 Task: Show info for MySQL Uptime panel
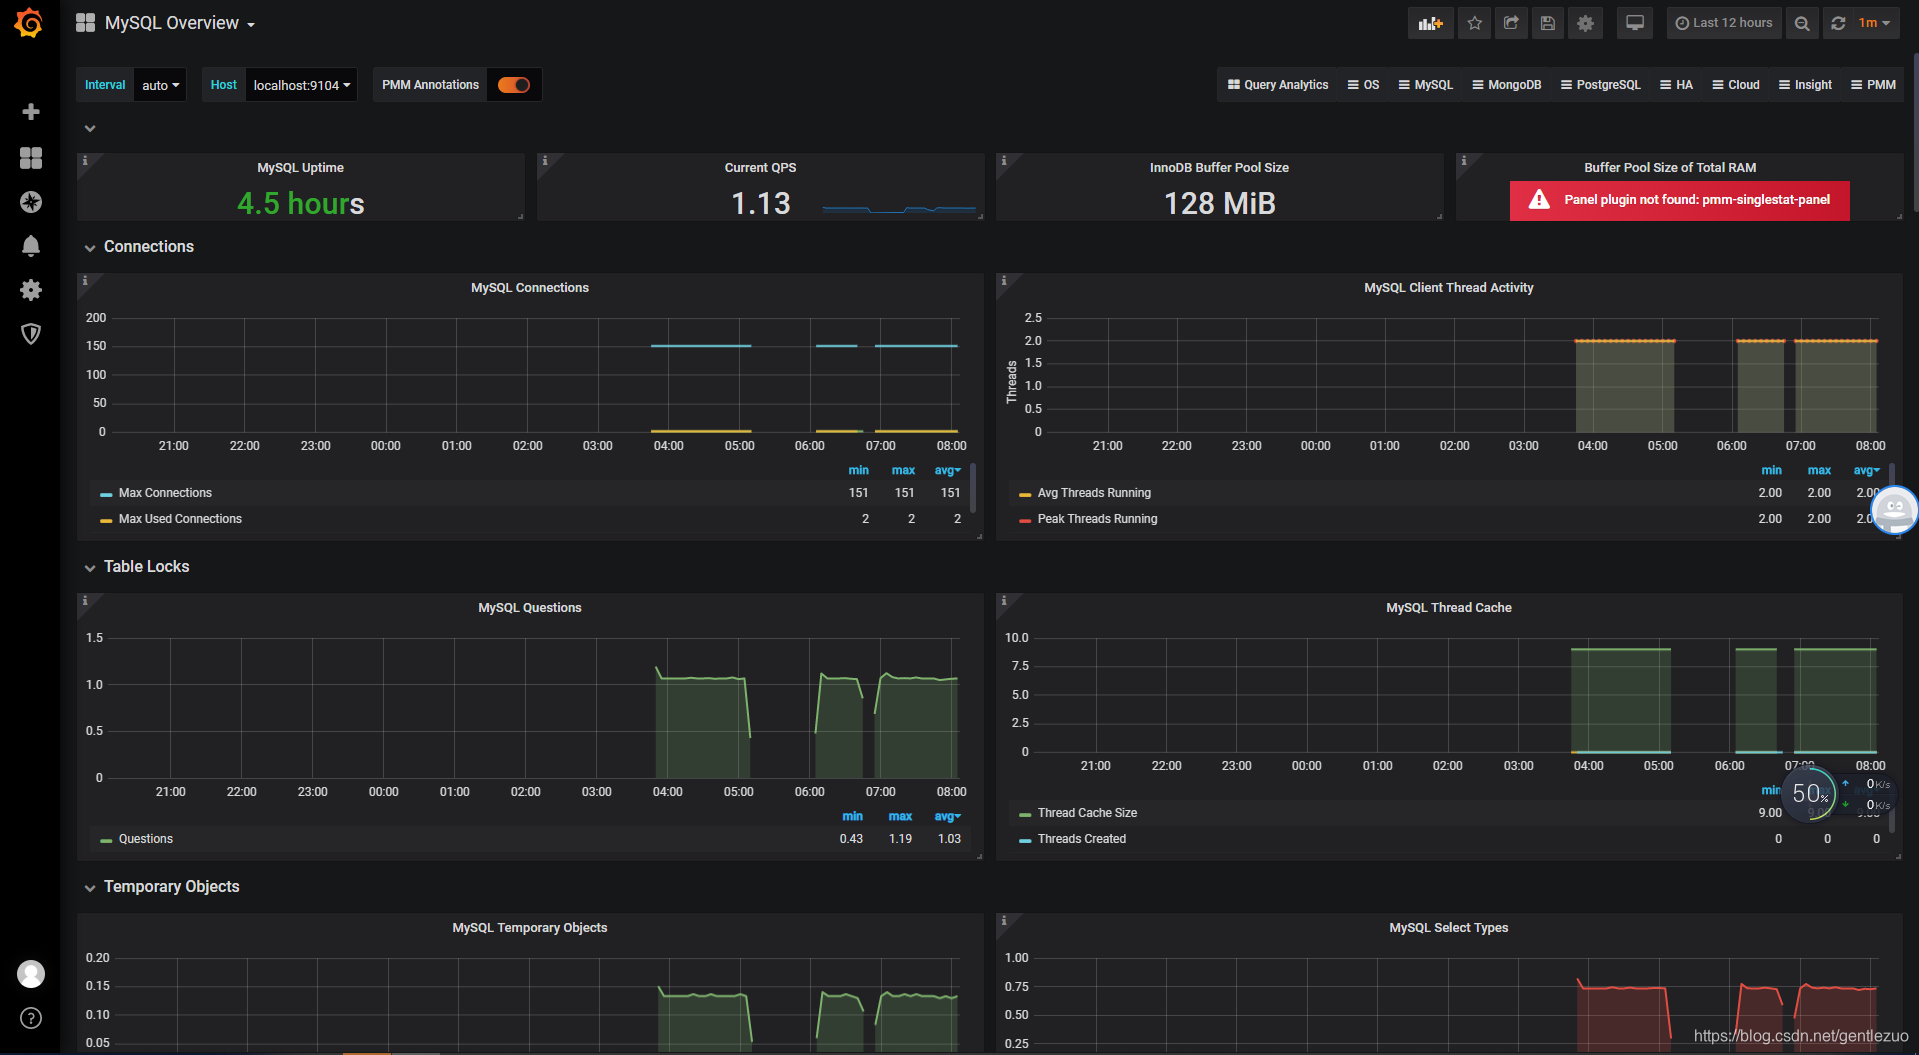pyautogui.click(x=85, y=160)
